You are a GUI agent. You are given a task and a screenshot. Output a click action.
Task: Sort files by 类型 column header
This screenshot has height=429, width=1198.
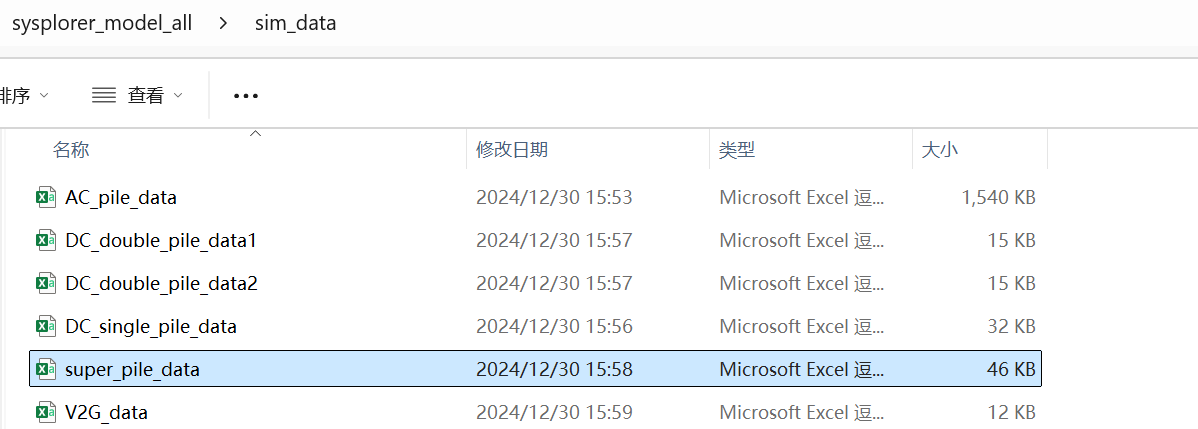pos(737,149)
